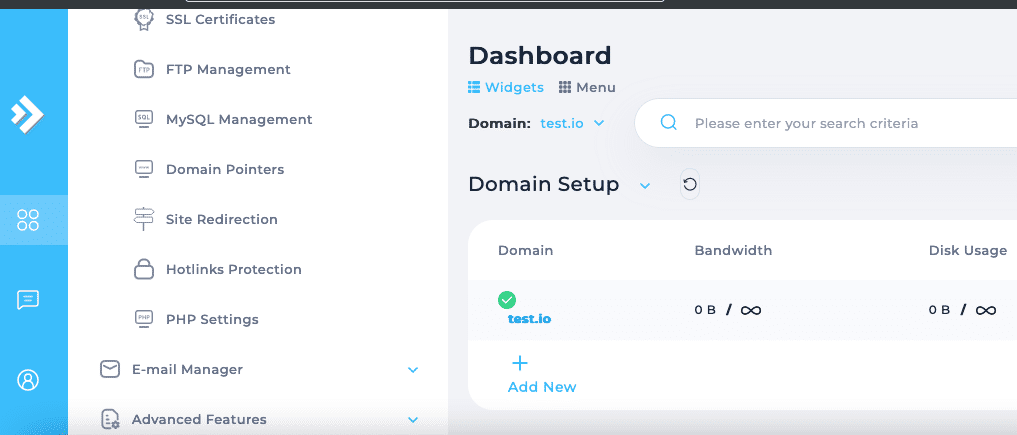Click the Advanced Features document-gear icon

(110, 419)
